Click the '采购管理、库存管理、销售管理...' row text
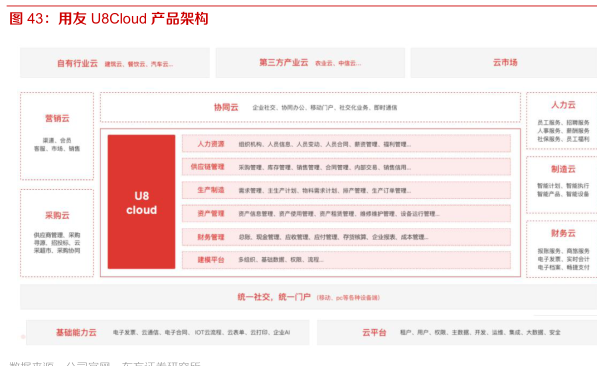Viewport: 597px width, 366px height. pyautogui.click(x=325, y=167)
